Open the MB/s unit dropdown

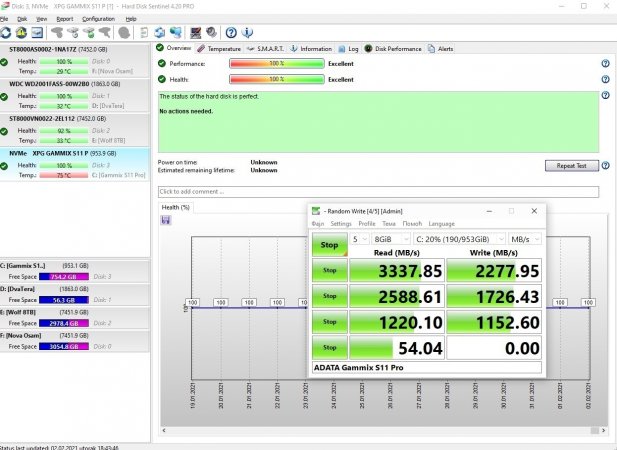[525, 239]
